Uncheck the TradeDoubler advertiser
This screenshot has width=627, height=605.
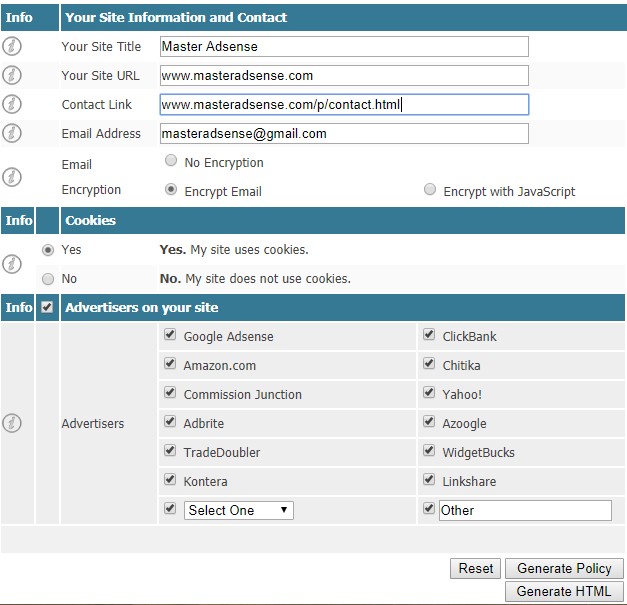170,450
